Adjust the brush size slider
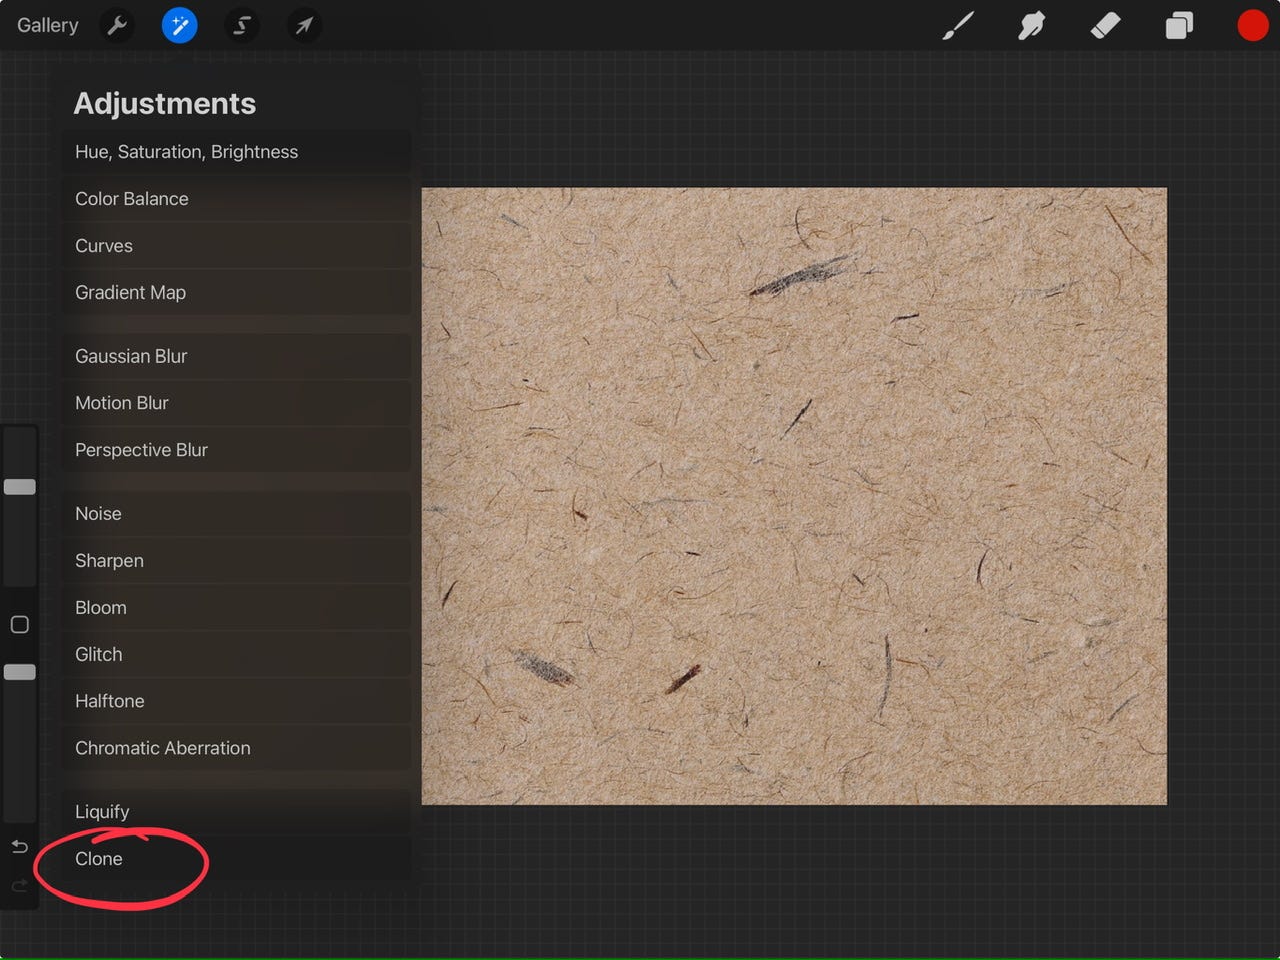This screenshot has width=1280, height=960. 19,486
